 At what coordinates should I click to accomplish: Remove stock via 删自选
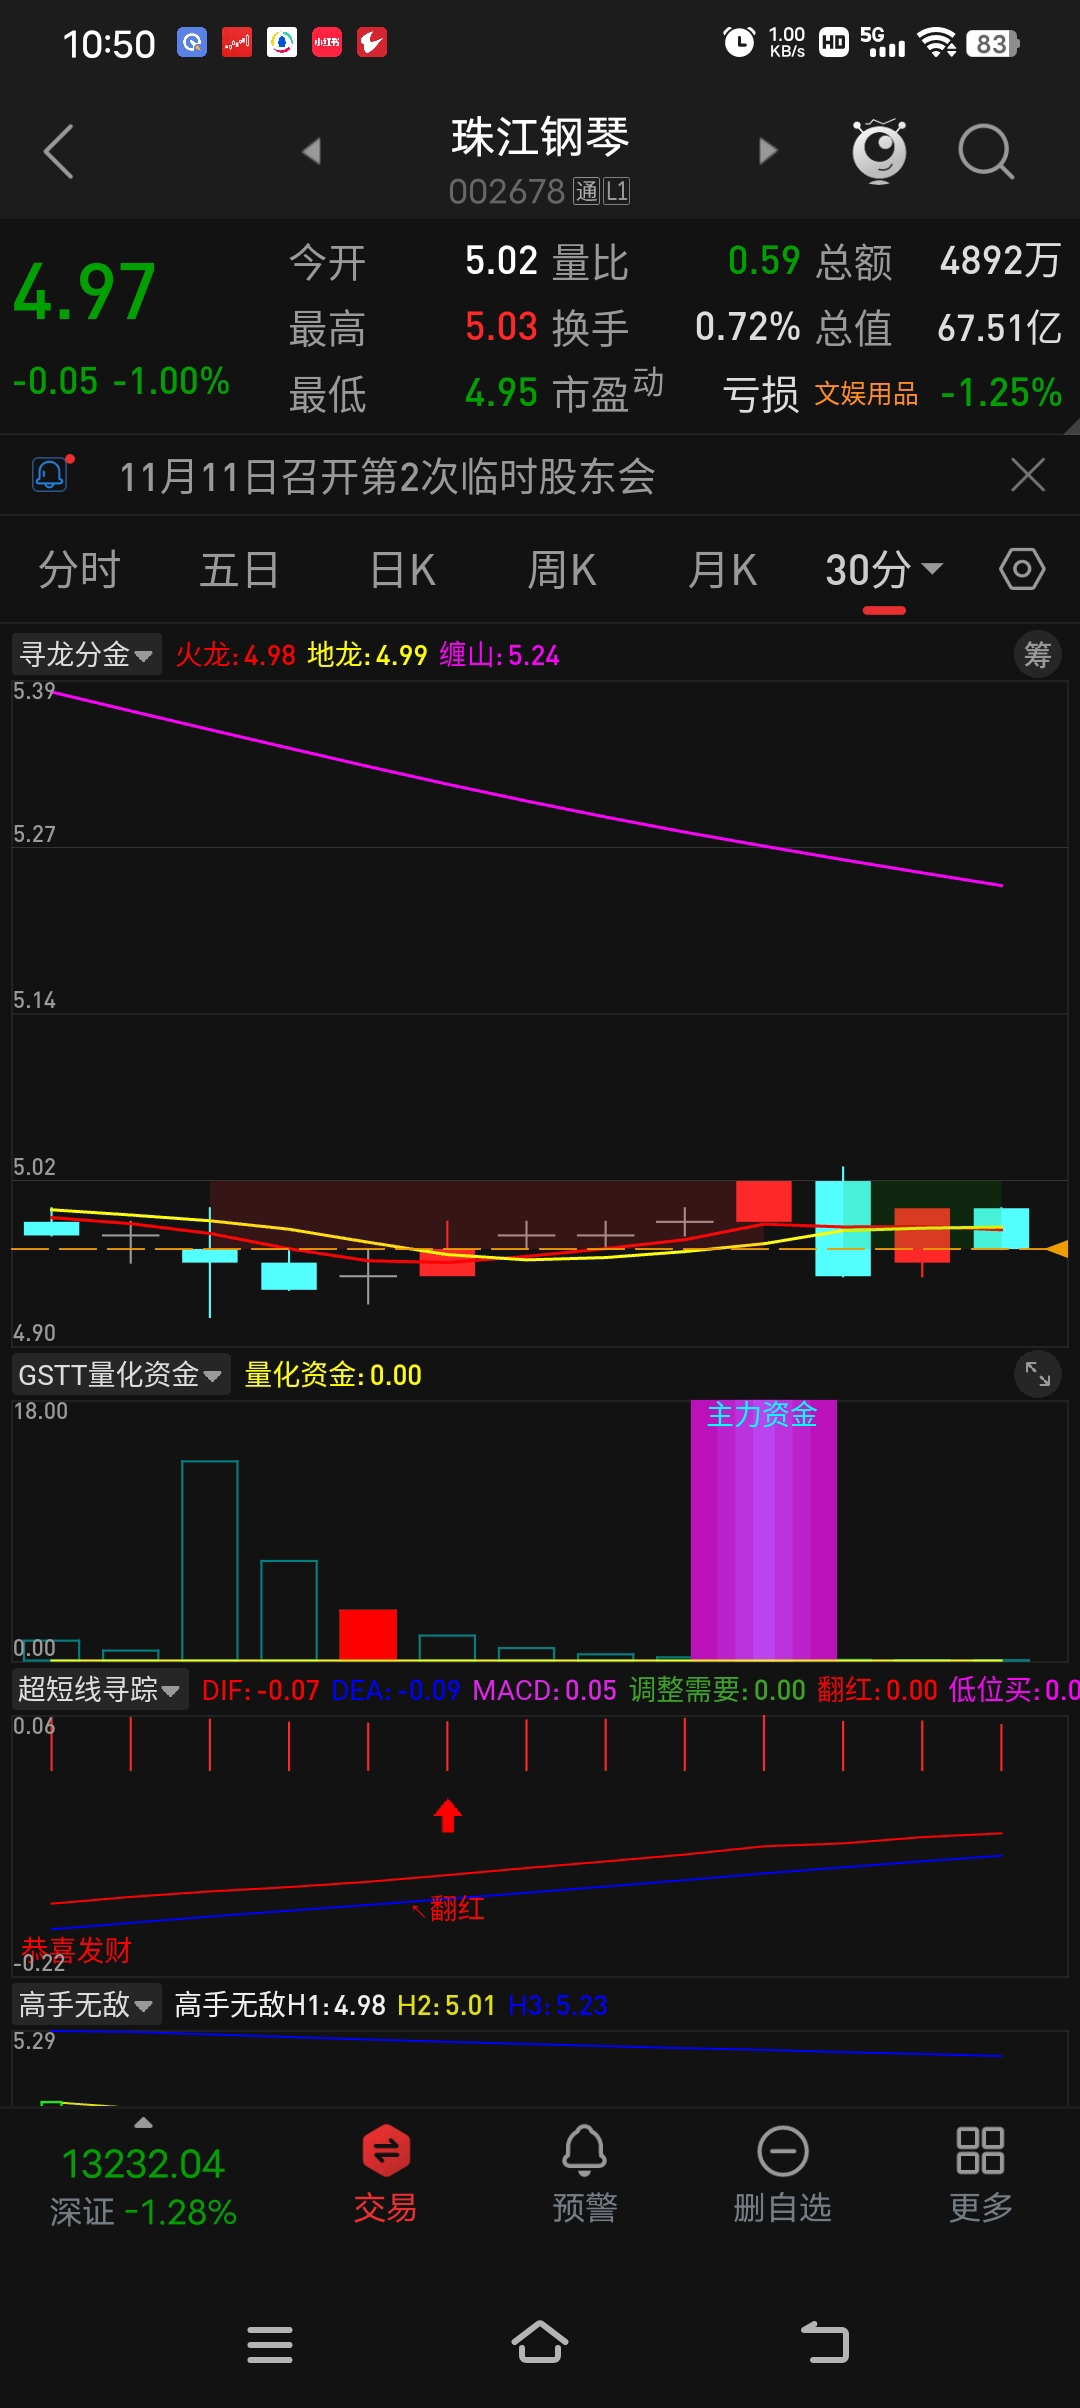[x=782, y=2174]
